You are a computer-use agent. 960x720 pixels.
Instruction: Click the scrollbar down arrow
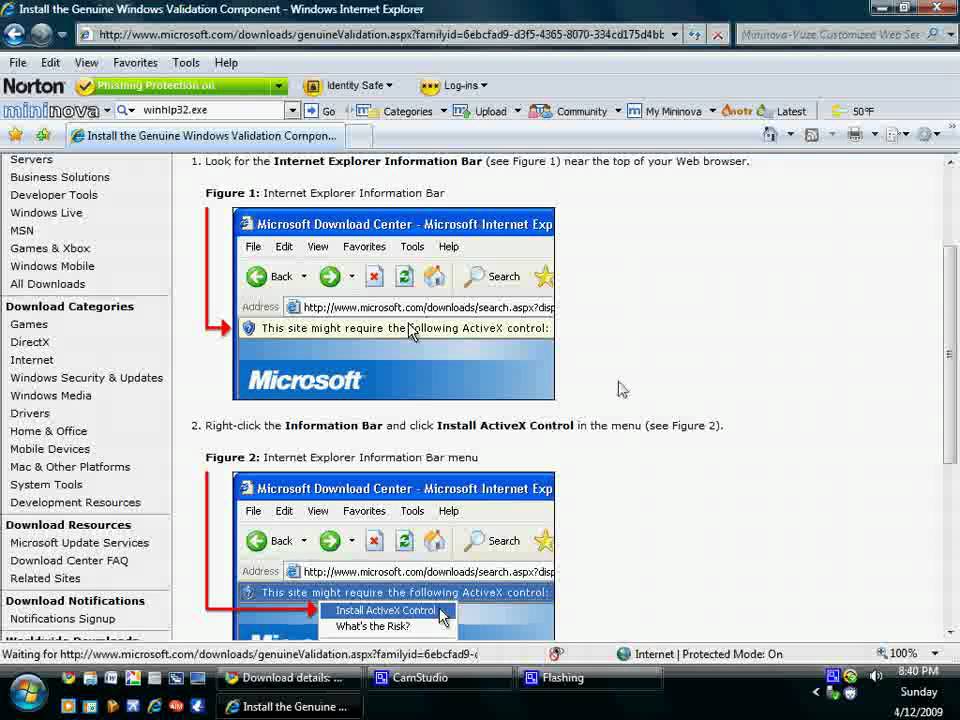pyautogui.click(x=950, y=632)
